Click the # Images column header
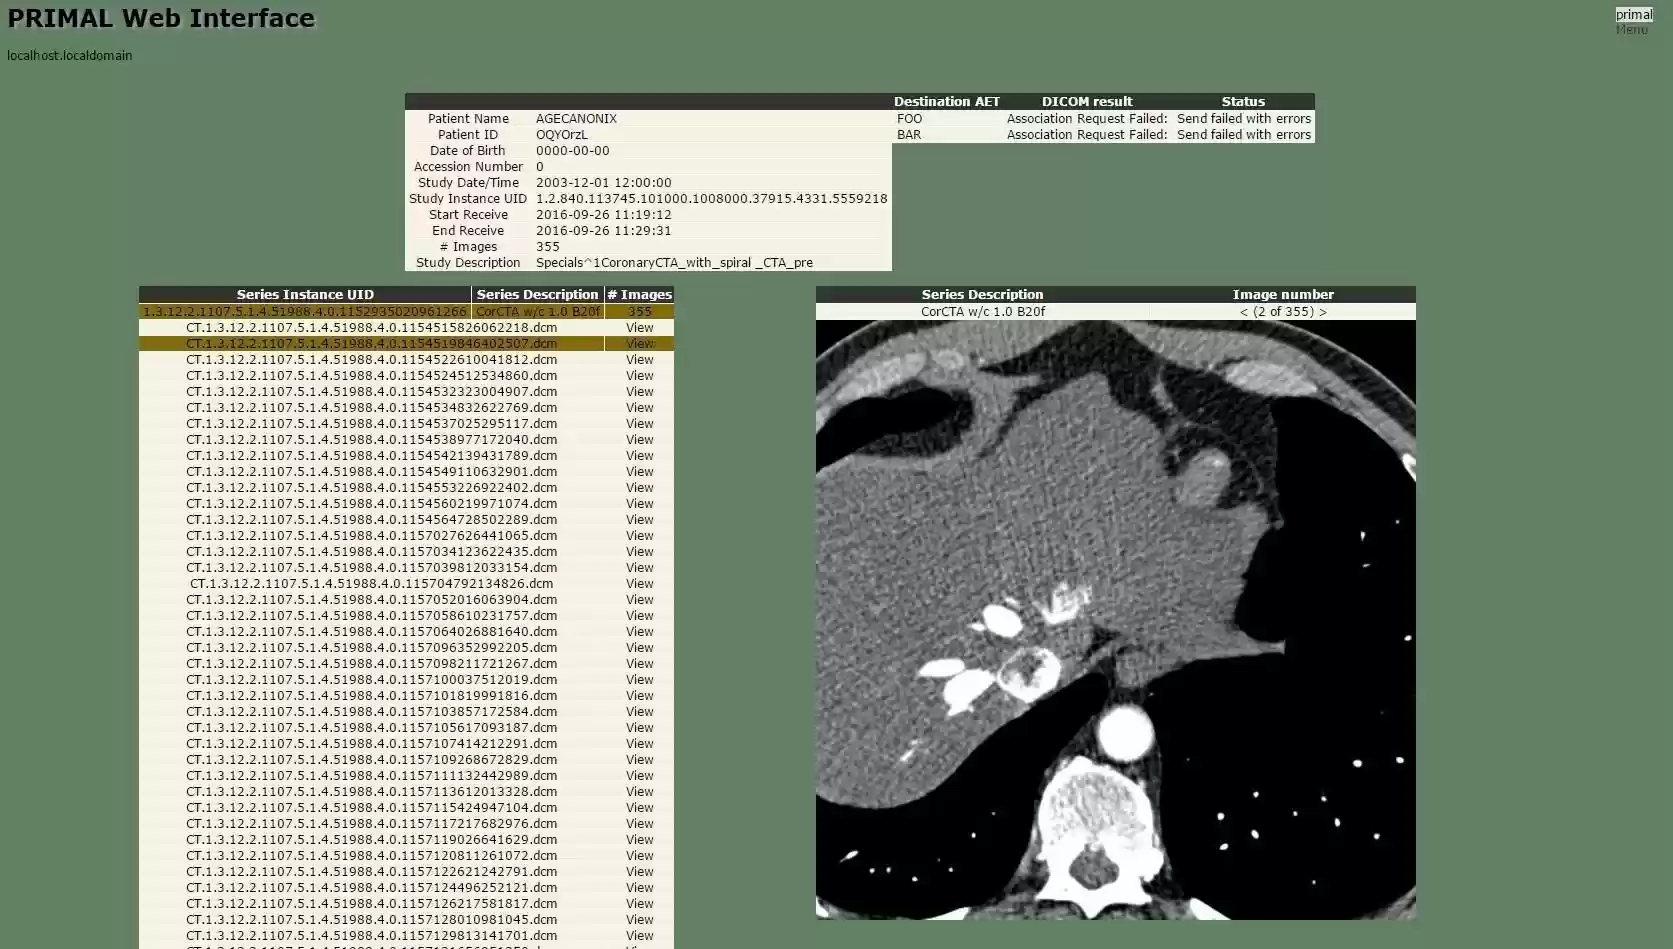The width and height of the screenshot is (1673, 949). (x=640, y=294)
